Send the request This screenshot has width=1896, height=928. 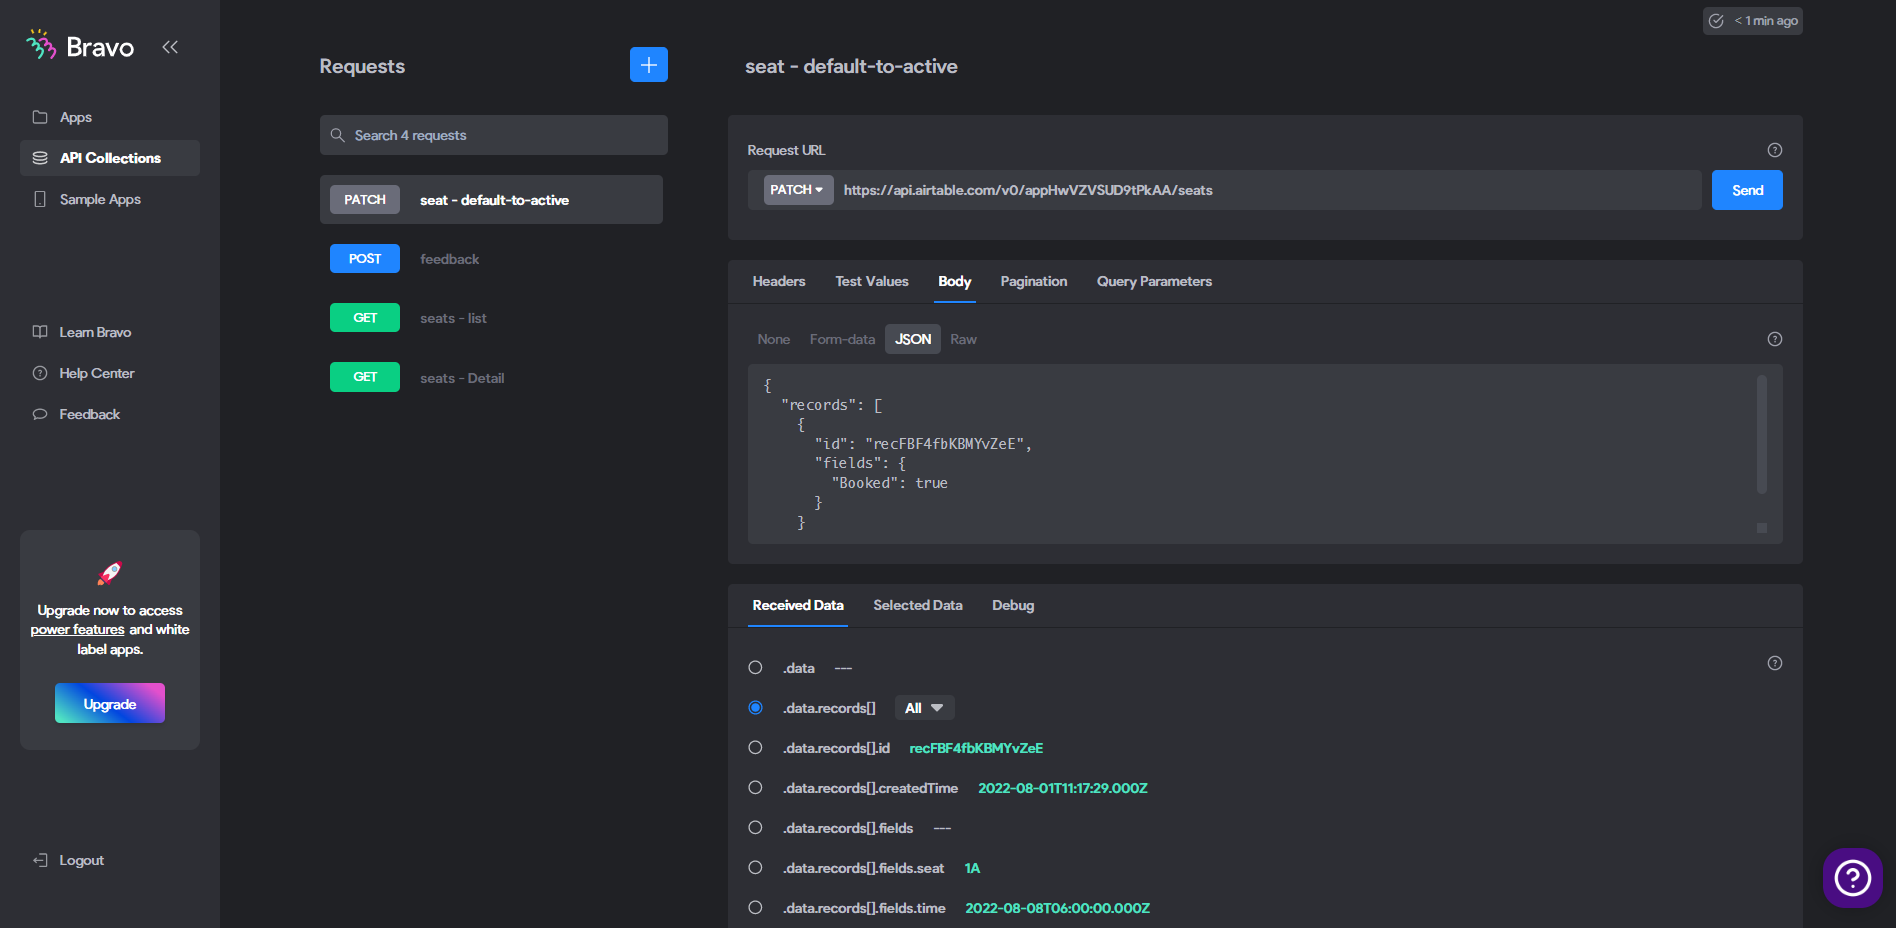(x=1747, y=190)
